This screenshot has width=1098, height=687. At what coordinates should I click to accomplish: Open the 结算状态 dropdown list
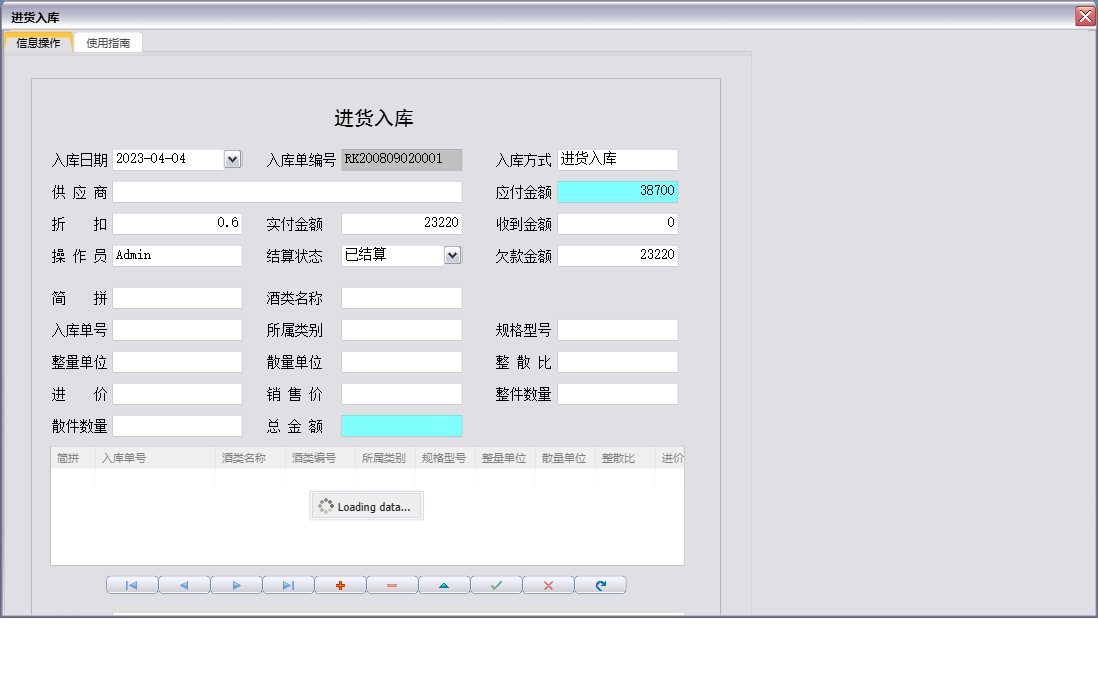point(455,255)
